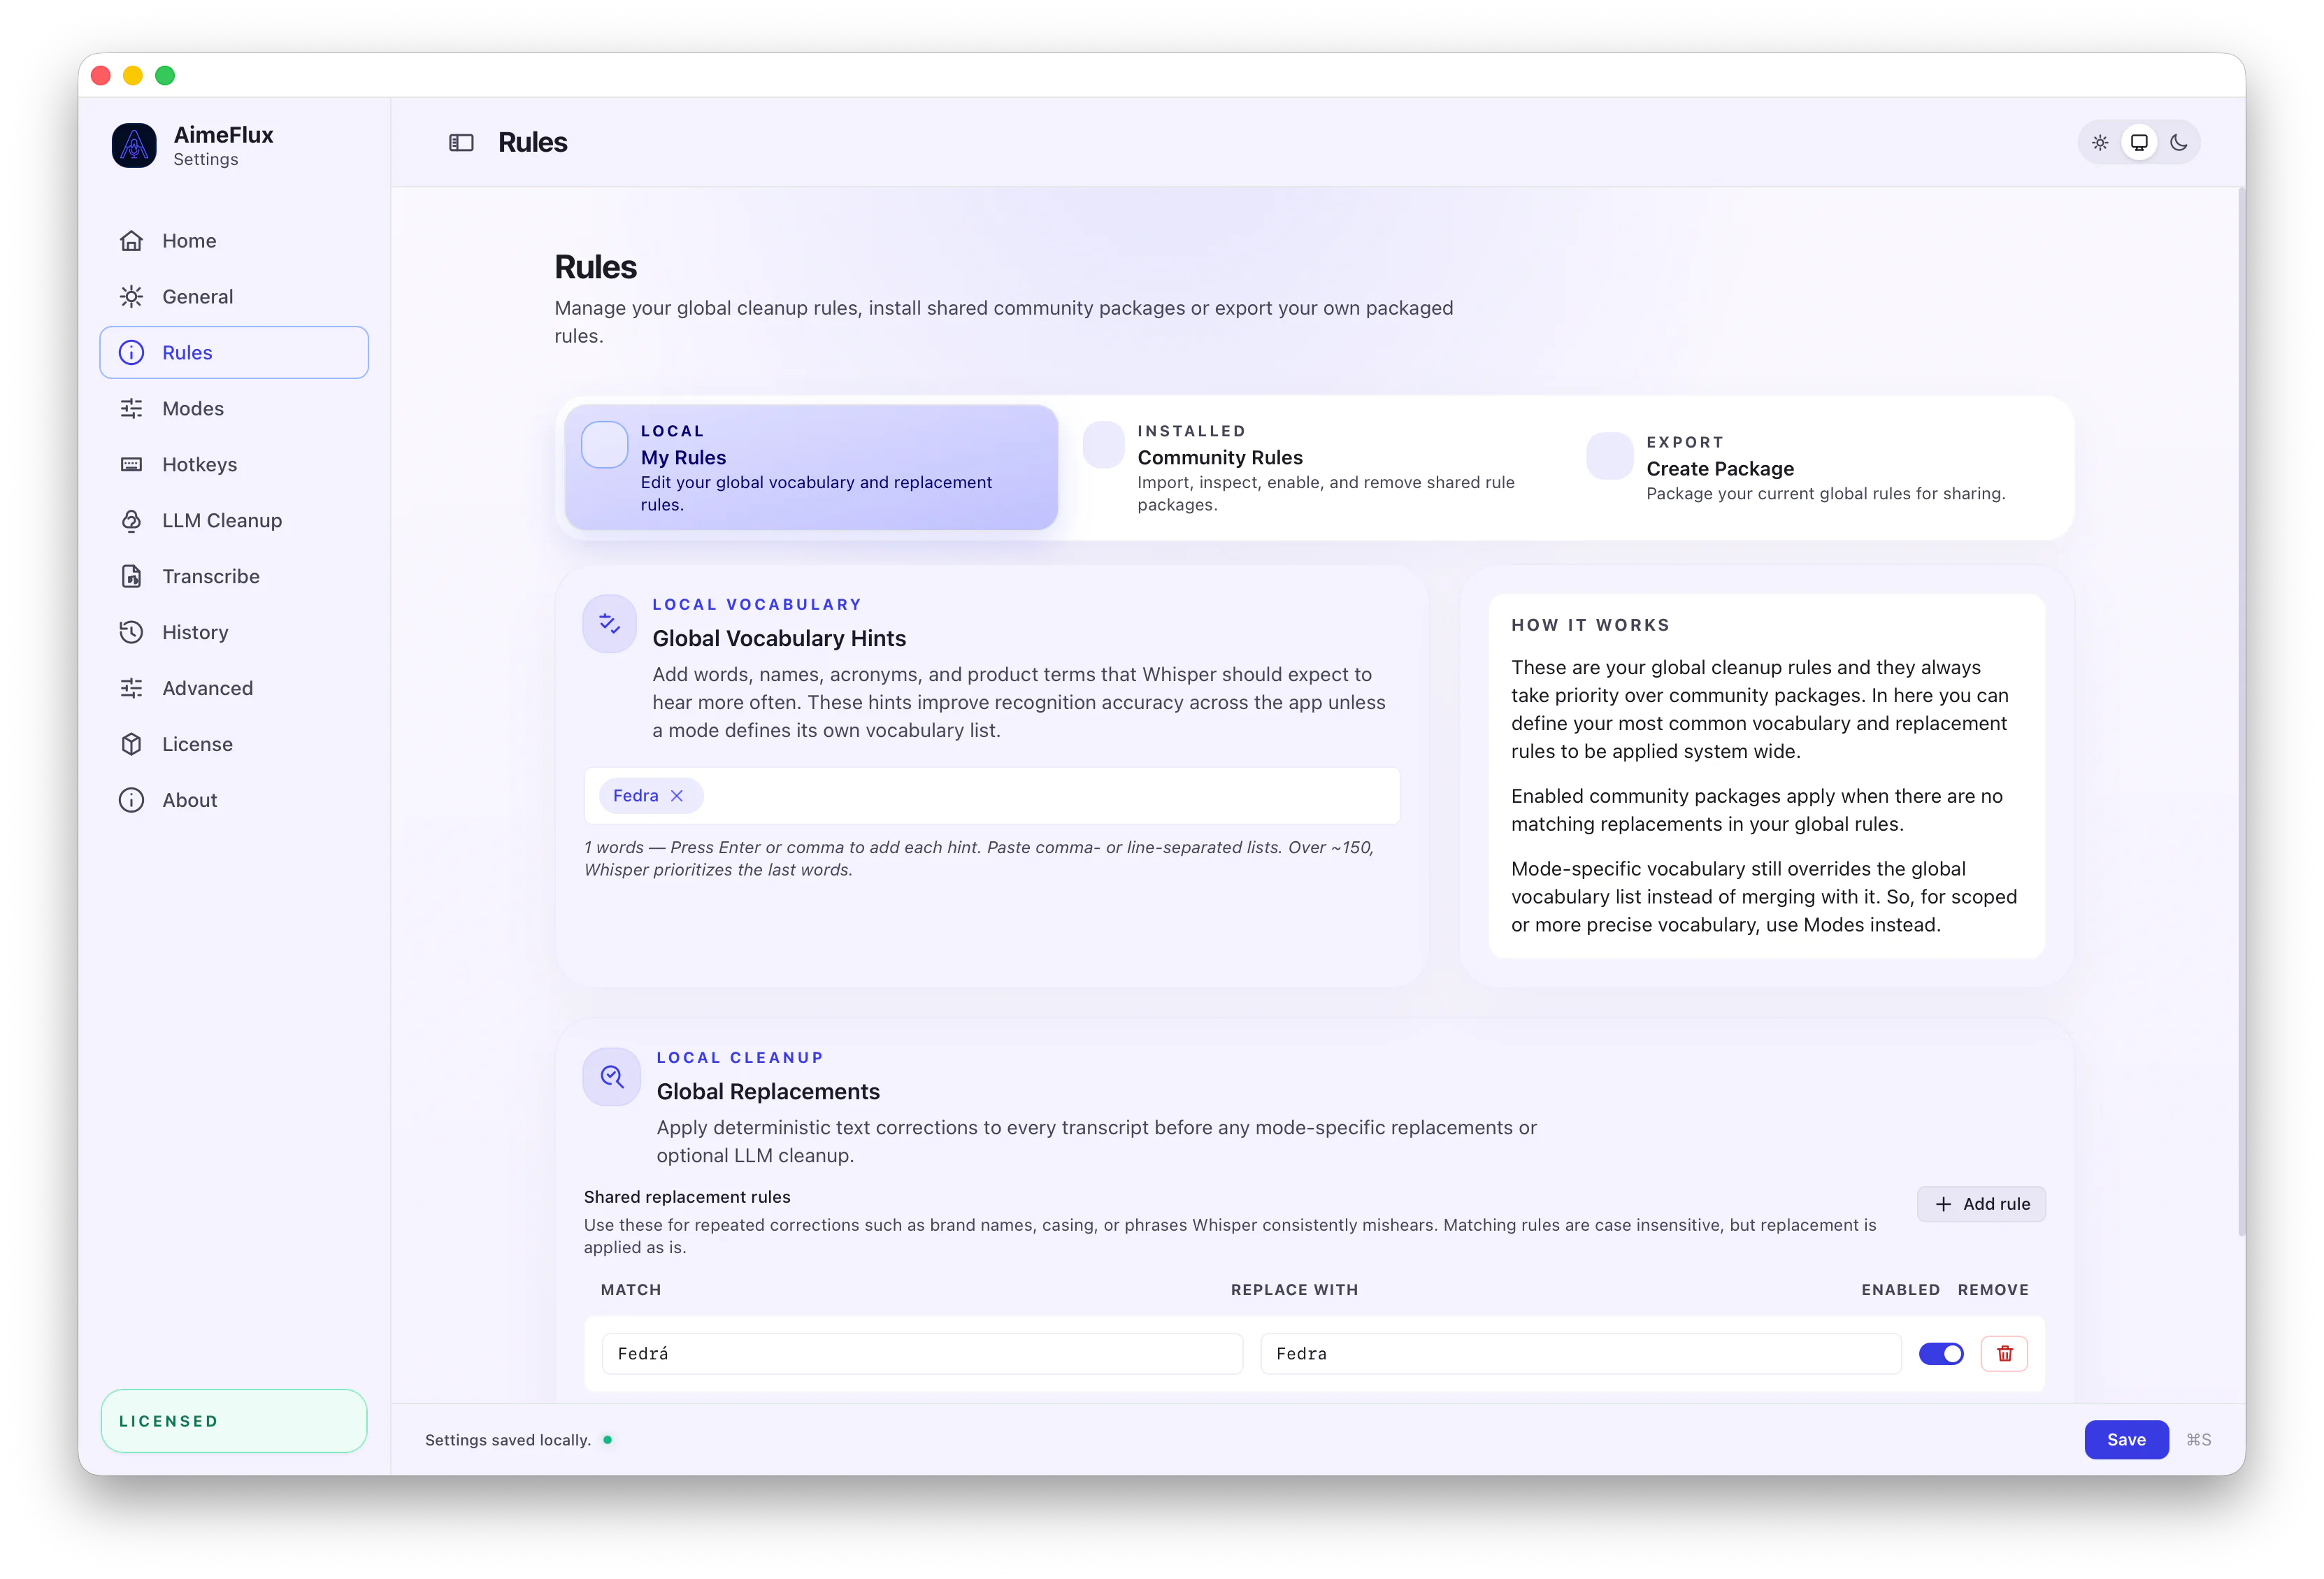Screen dimensions: 2324x1579
Task: Click the Rules title in the header bar
Action: [x=532, y=143]
